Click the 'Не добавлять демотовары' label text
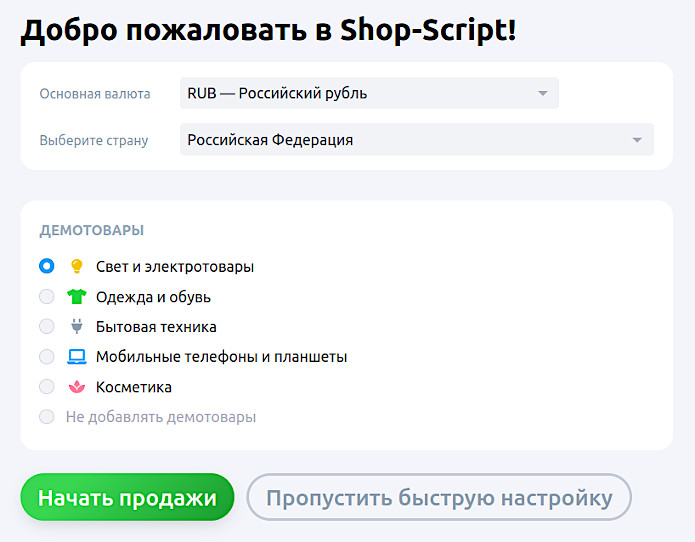This screenshot has width=695, height=542. coord(161,417)
